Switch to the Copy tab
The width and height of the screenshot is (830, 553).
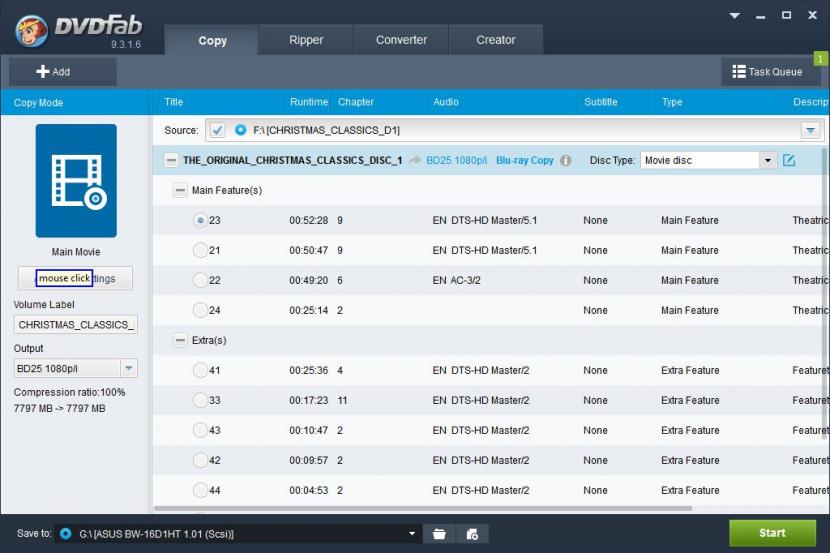click(x=212, y=40)
